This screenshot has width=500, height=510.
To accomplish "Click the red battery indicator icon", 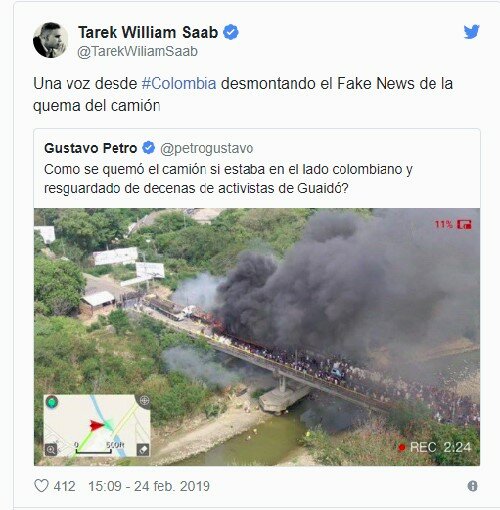I will 464,225.
